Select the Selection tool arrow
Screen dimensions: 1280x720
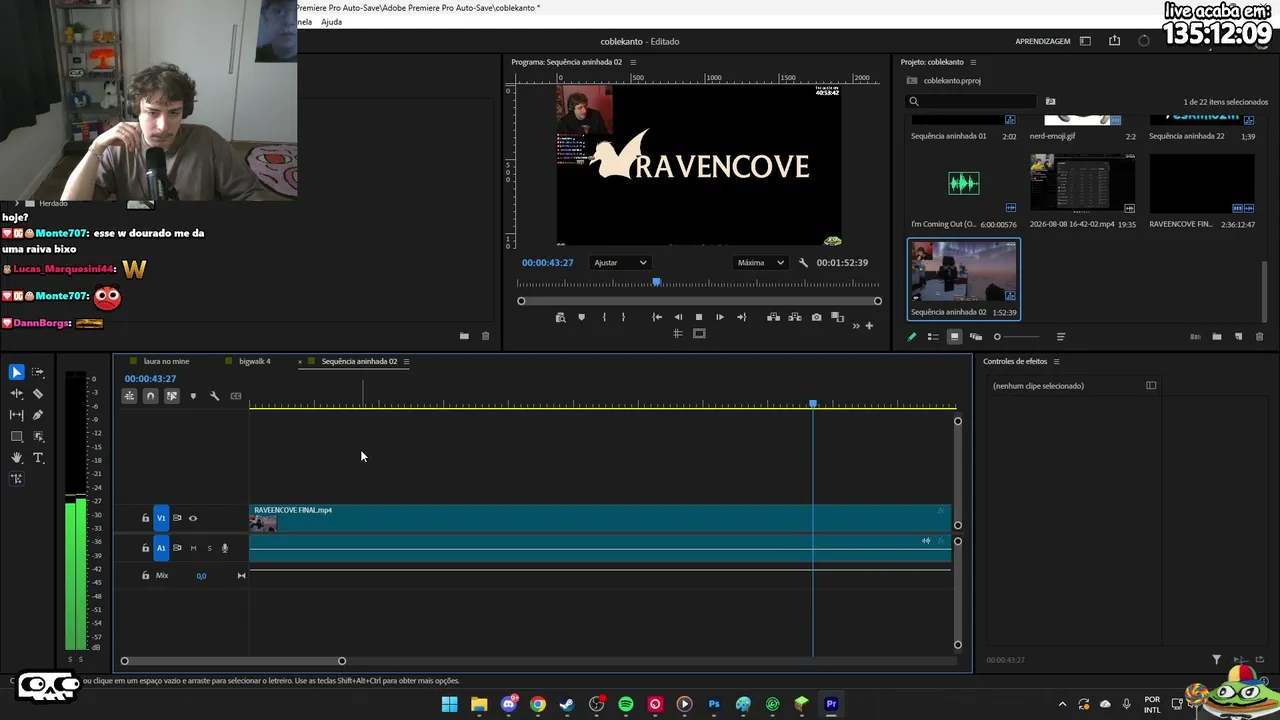16,372
